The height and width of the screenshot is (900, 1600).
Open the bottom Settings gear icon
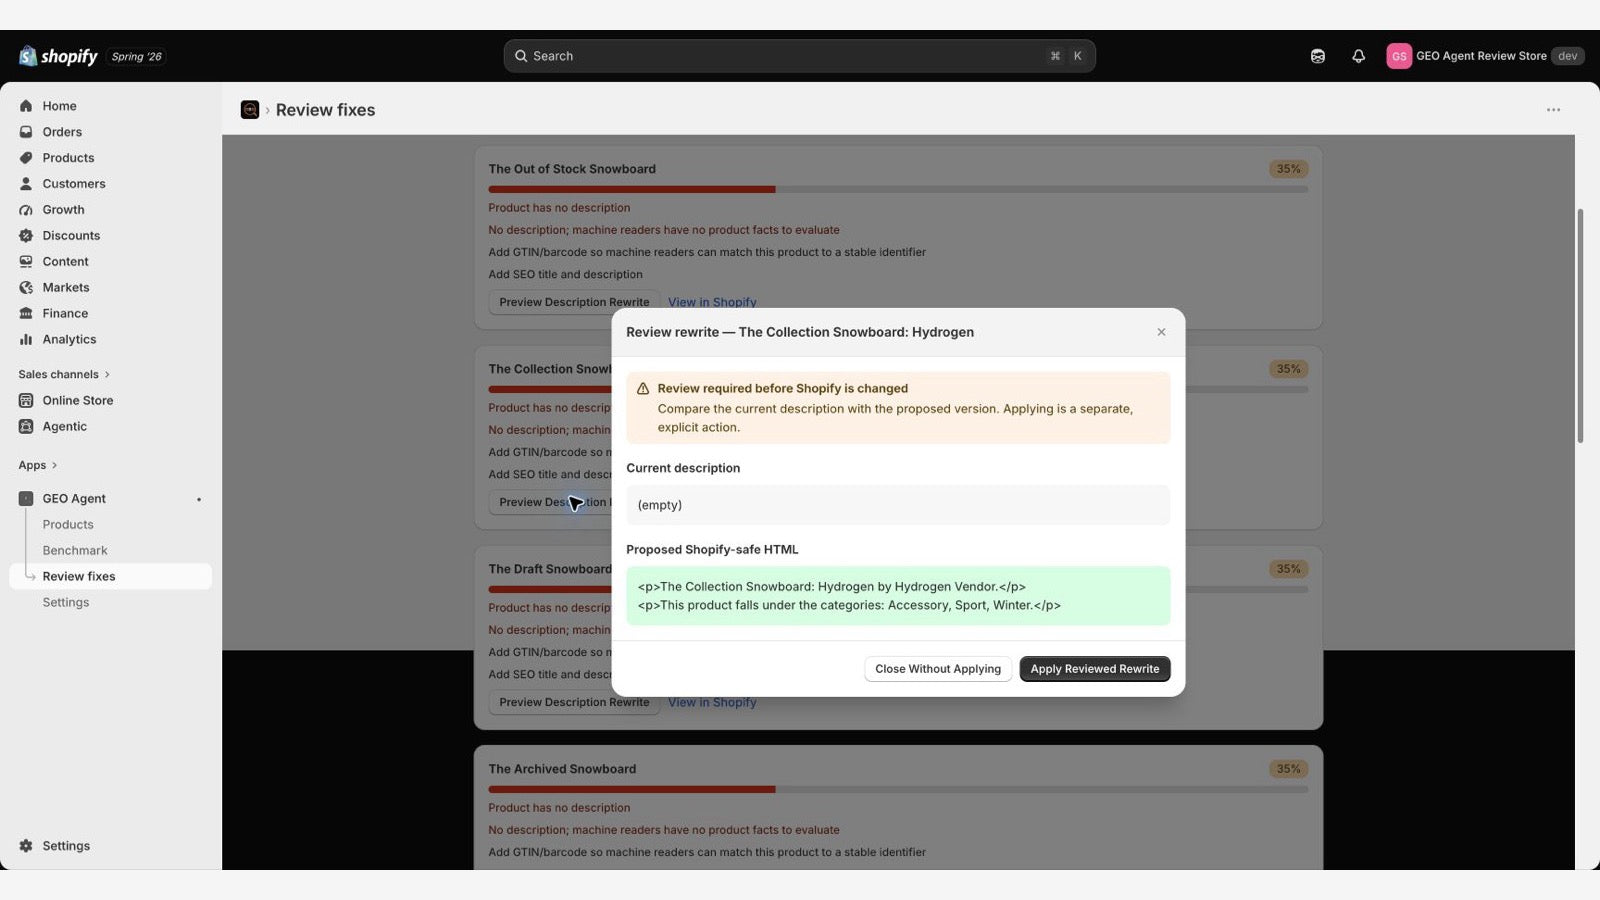pyautogui.click(x=26, y=846)
